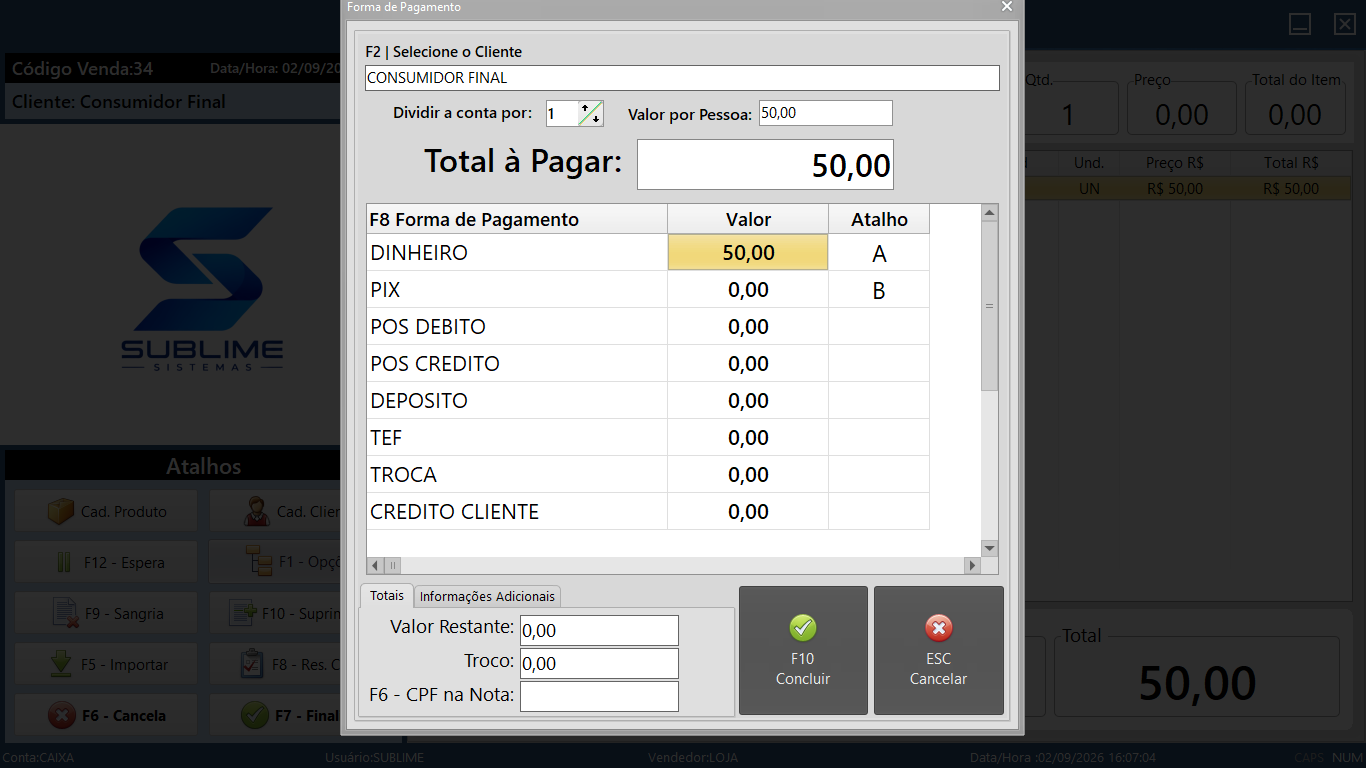Select the POS CREDITO payment row
The height and width of the screenshot is (768, 1366).
(648, 364)
